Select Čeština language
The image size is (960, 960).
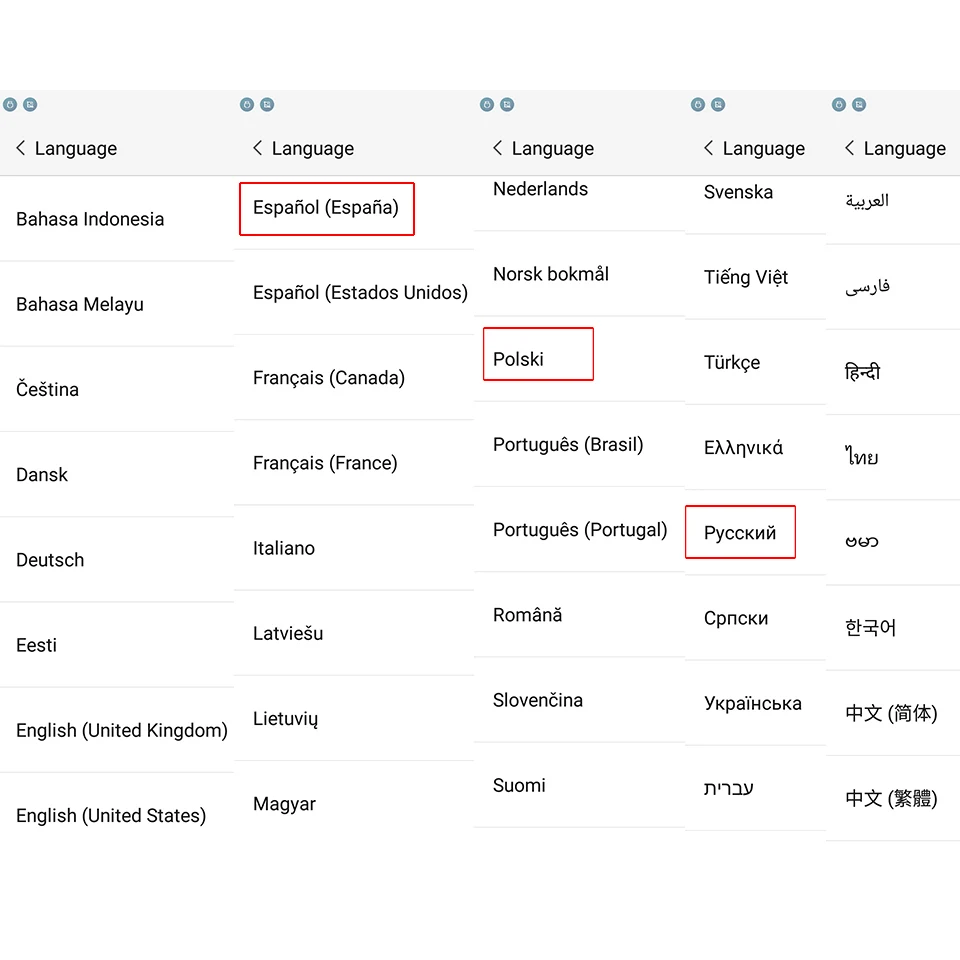(117, 389)
